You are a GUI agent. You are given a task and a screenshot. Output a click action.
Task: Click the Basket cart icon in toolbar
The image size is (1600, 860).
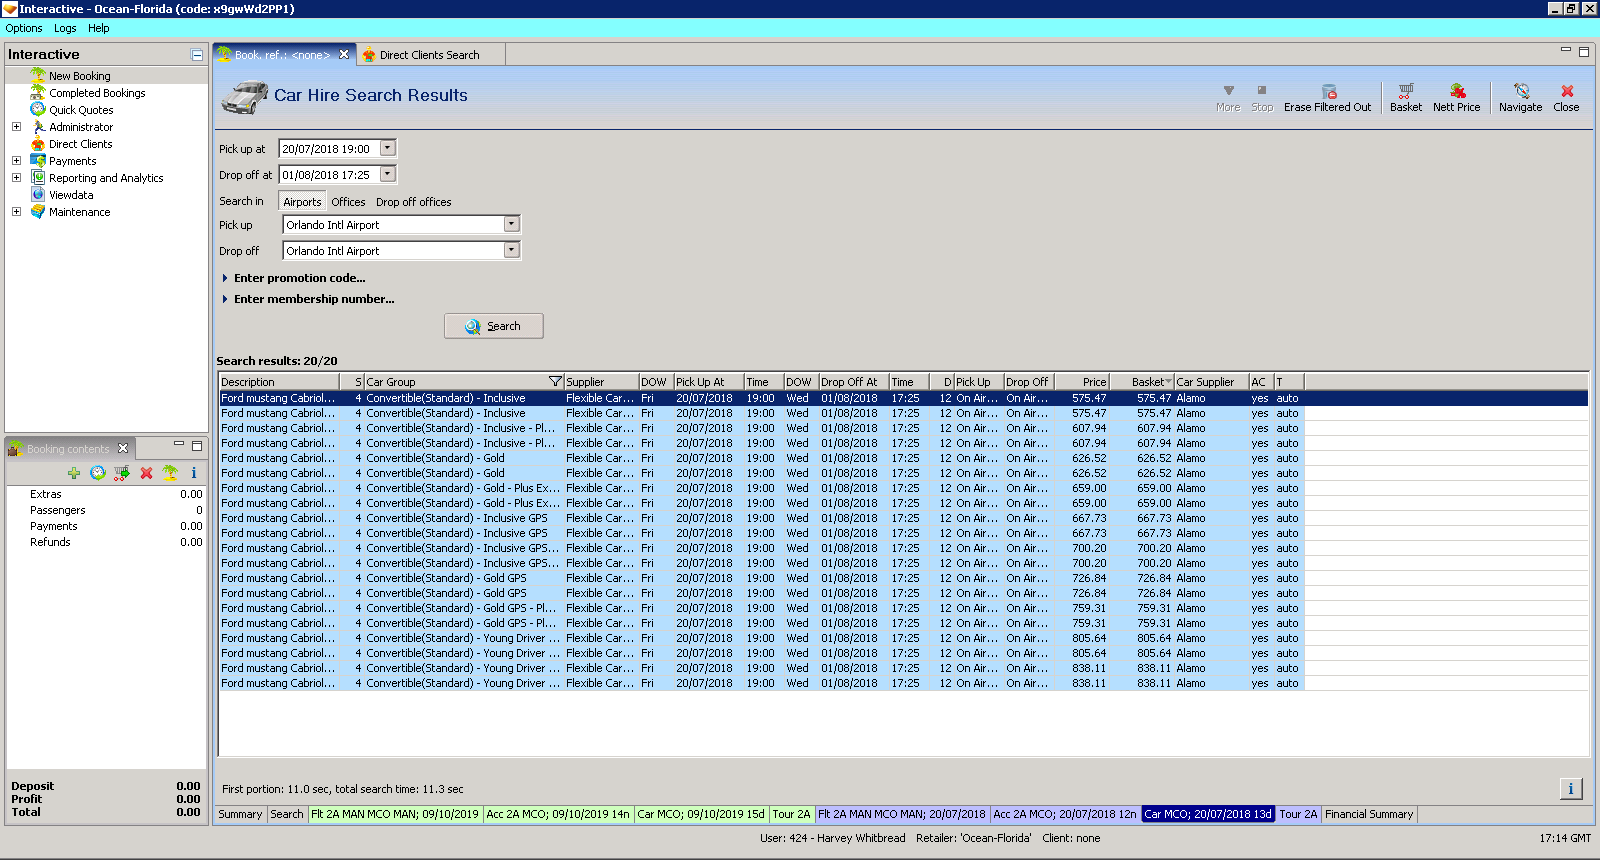pyautogui.click(x=1405, y=92)
